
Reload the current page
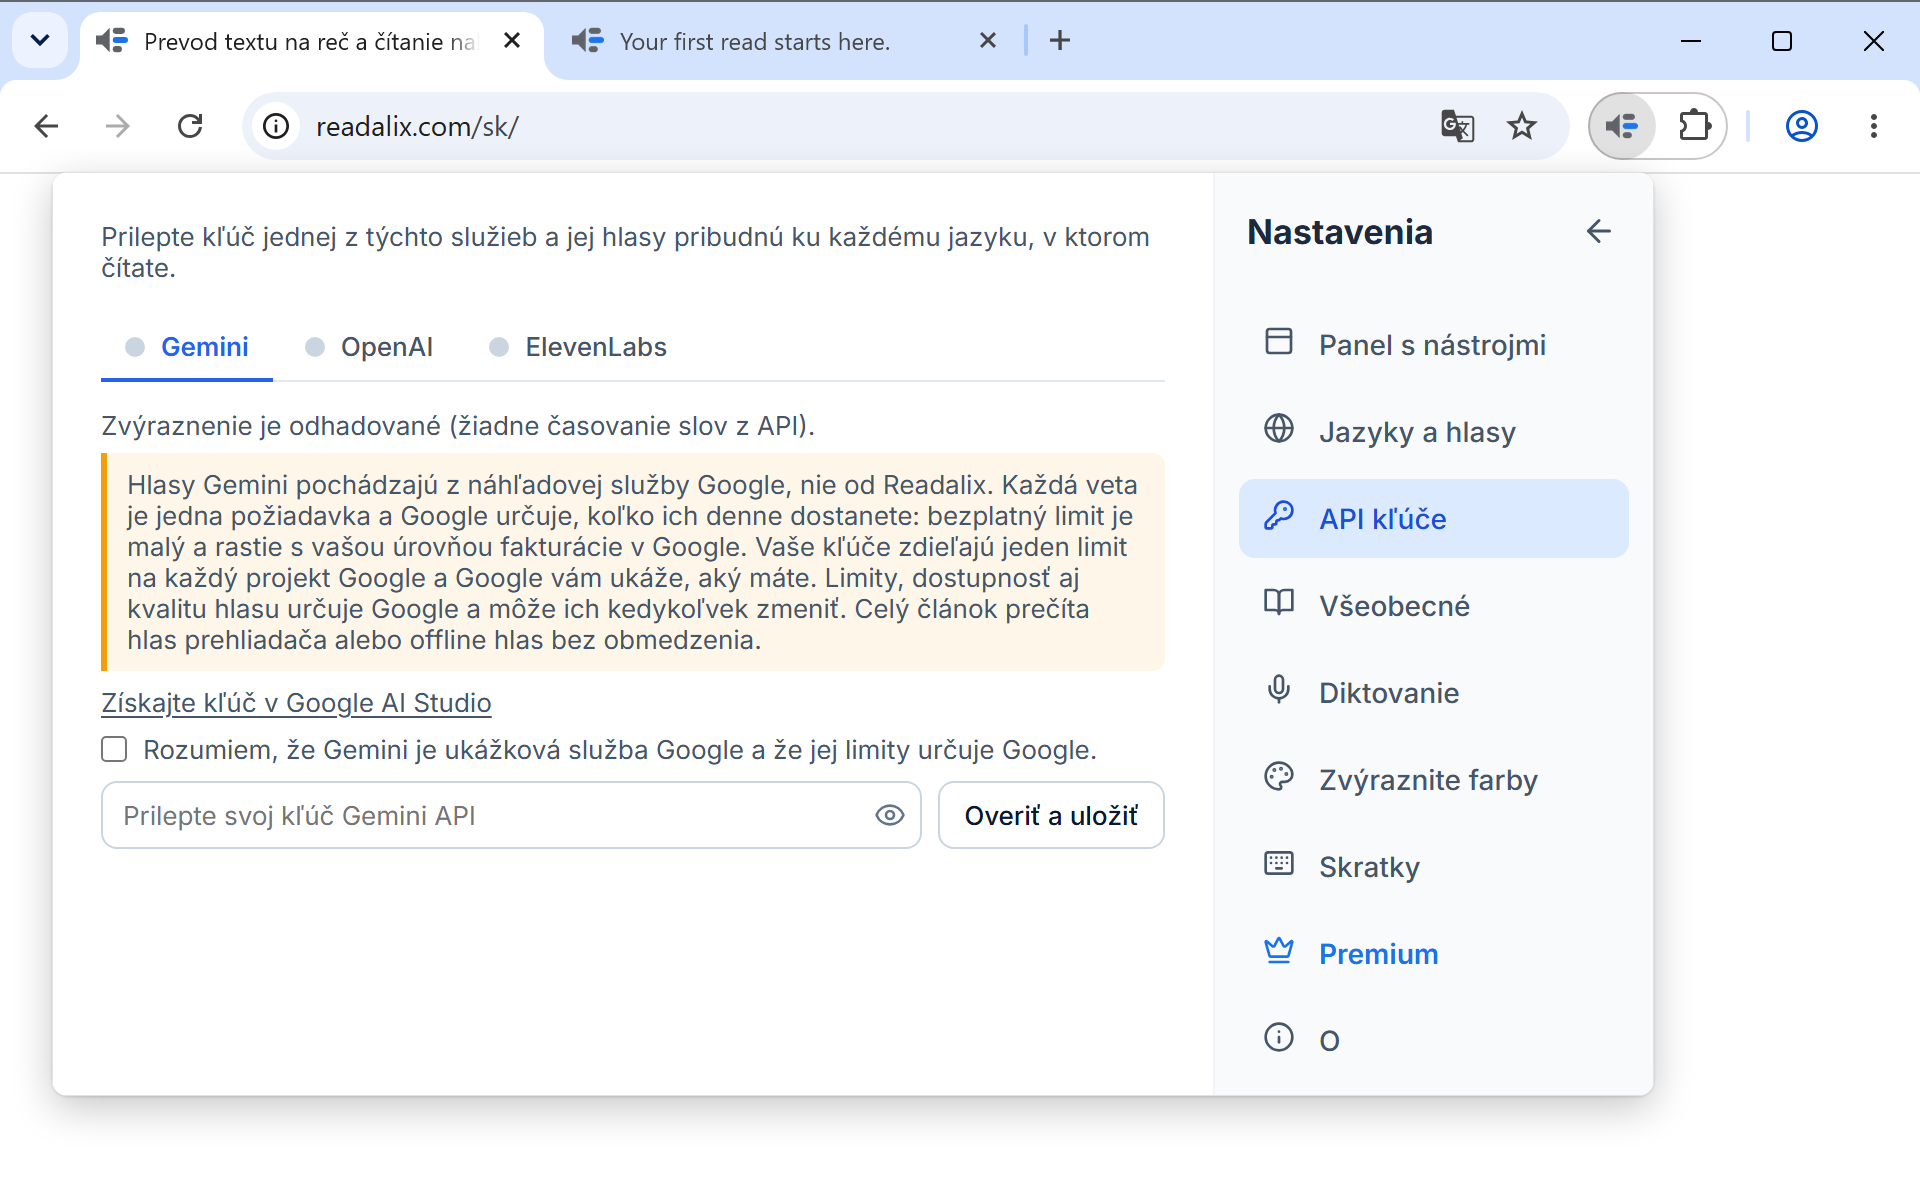click(190, 126)
